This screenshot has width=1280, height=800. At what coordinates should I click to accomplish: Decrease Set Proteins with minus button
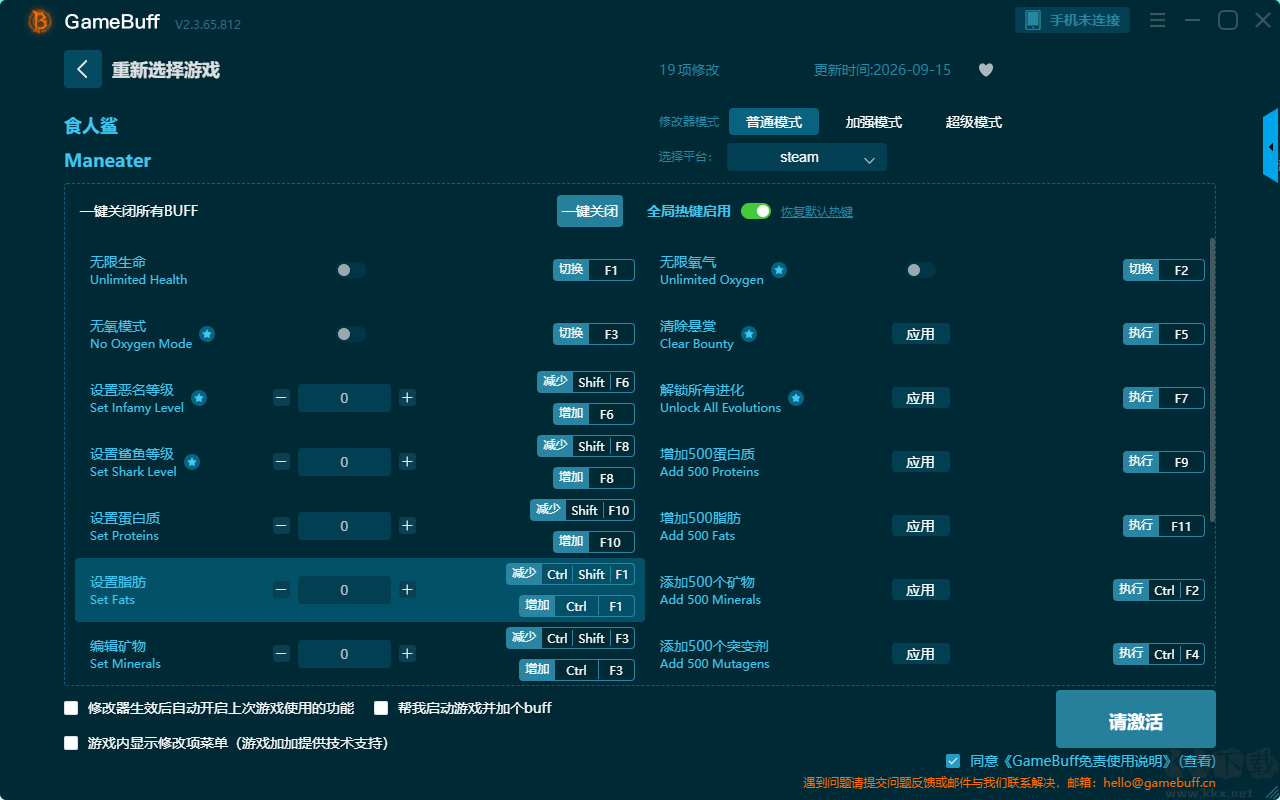(281, 526)
